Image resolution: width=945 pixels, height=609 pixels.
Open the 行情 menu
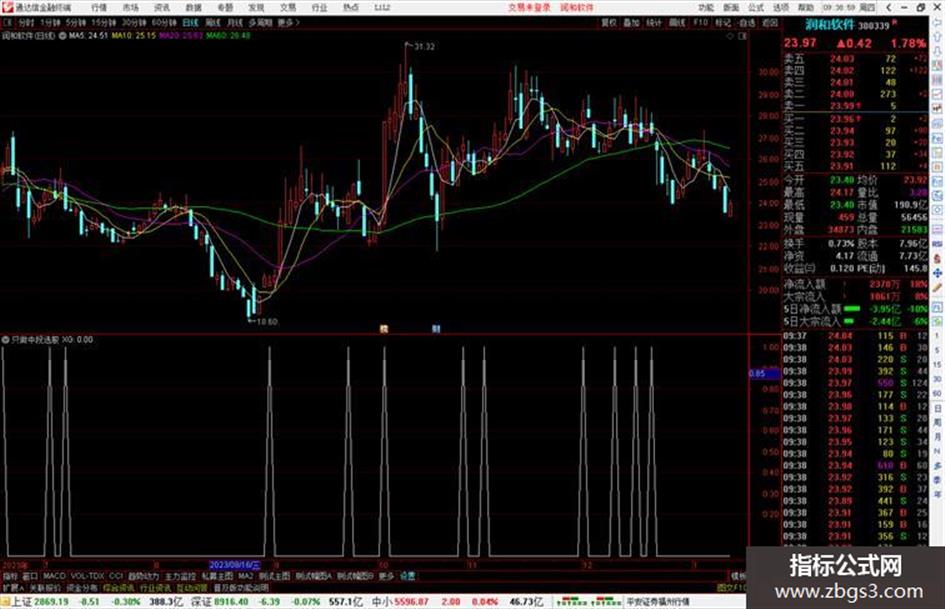click(x=99, y=8)
